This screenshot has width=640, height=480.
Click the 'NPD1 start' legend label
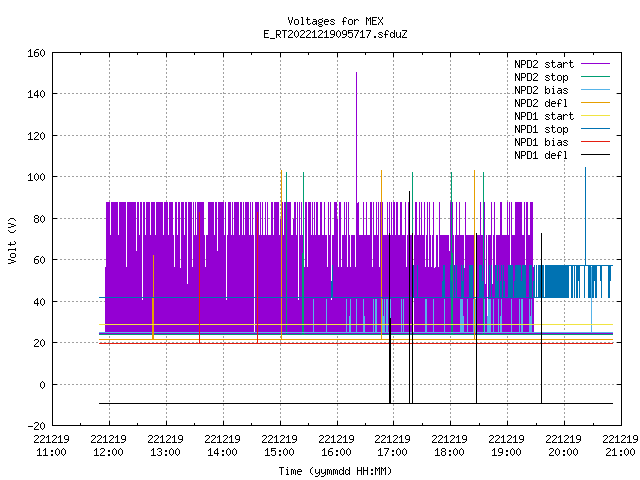click(544, 116)
